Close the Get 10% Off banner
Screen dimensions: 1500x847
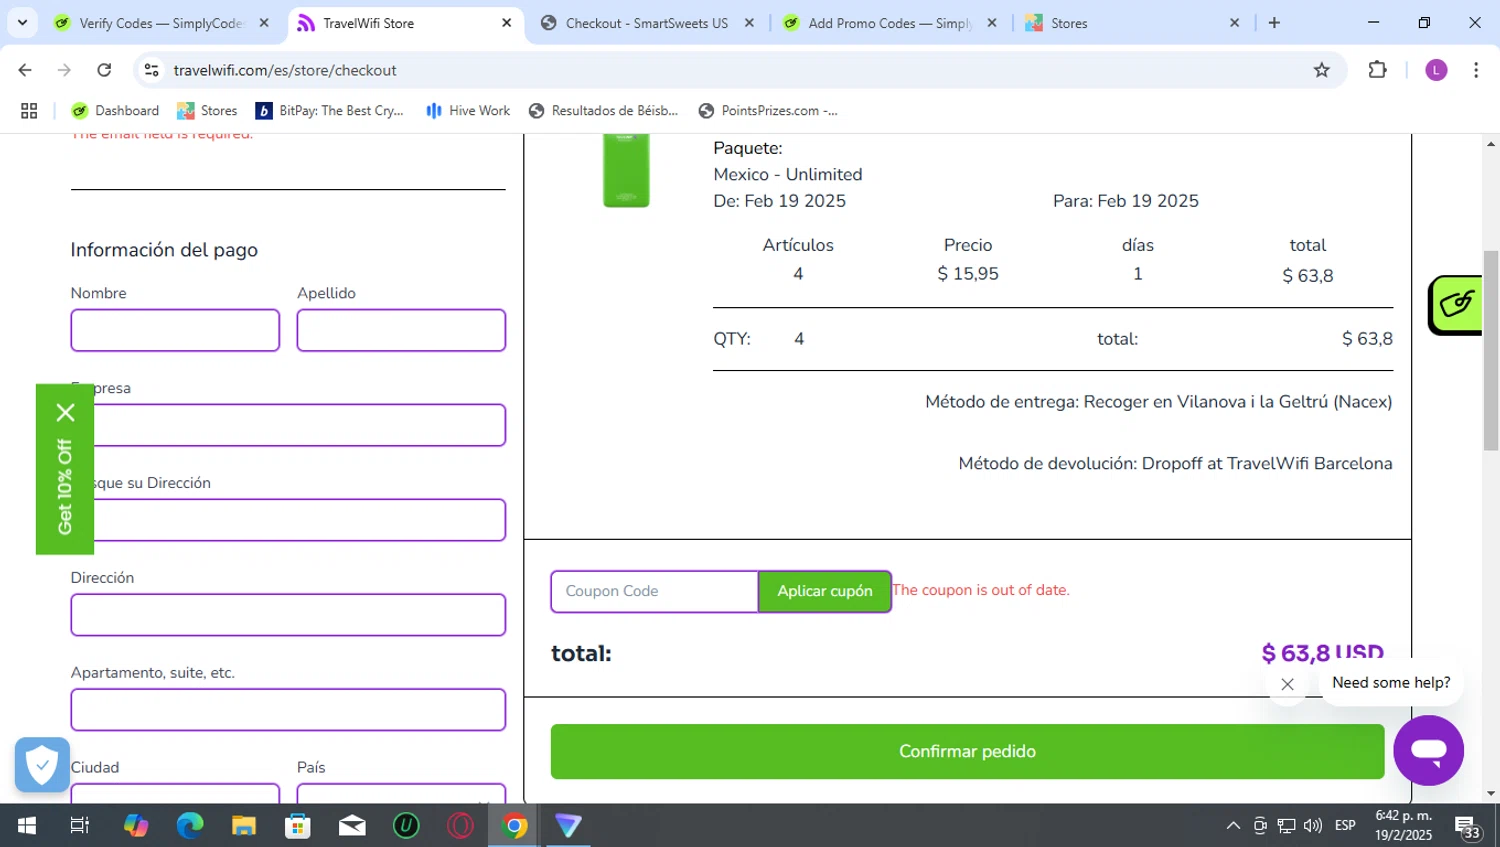coord(66,412)
